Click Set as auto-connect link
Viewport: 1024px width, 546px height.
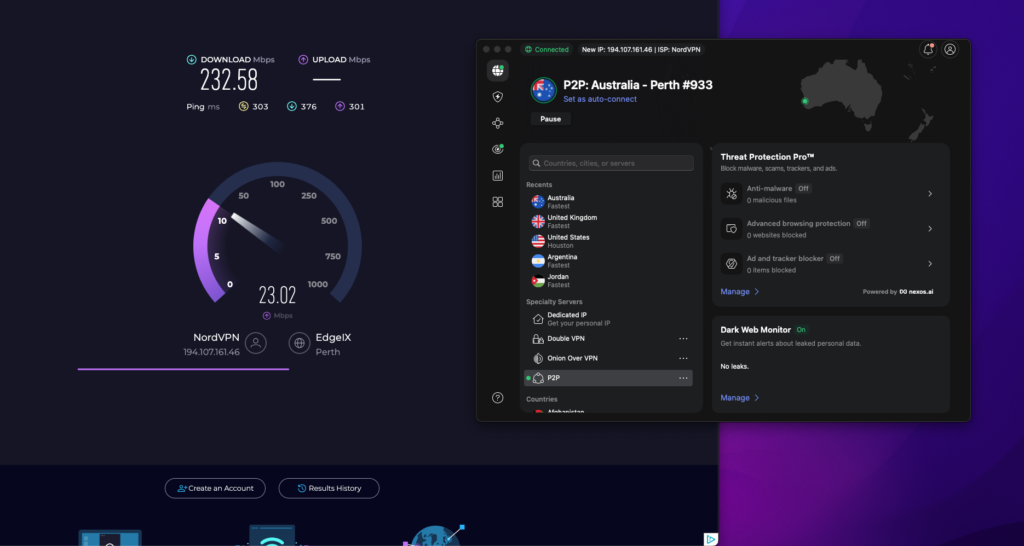(600, 99)
